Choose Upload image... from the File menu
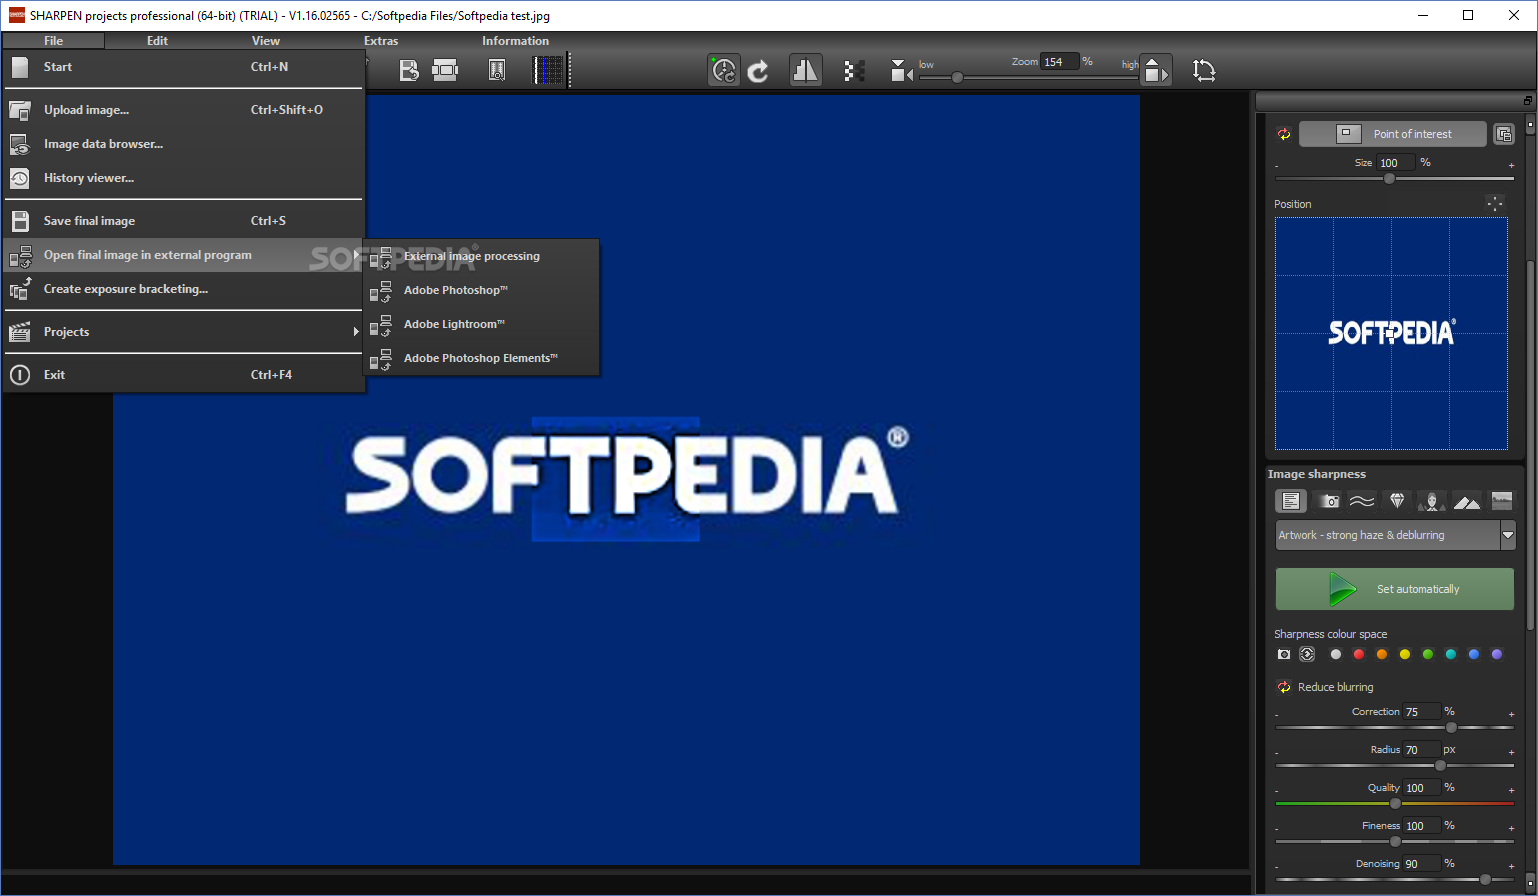The image size is (1538, 896). tap(184, 110)
